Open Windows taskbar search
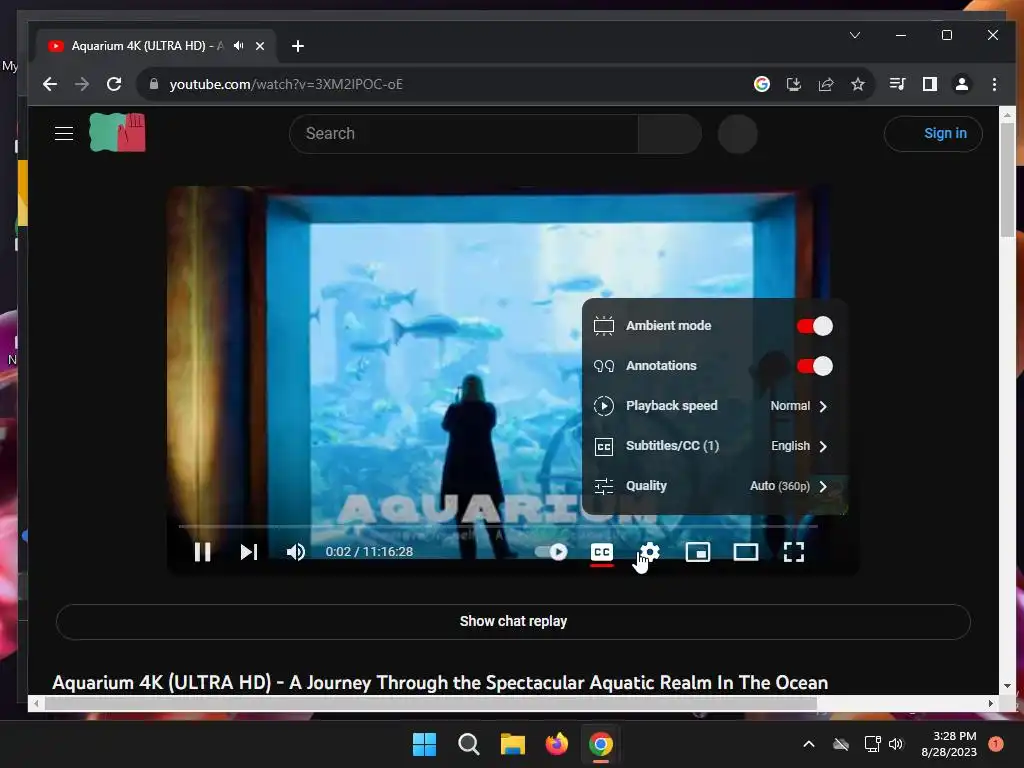Viewport: 1024px width, 768px height. point(468,744)
